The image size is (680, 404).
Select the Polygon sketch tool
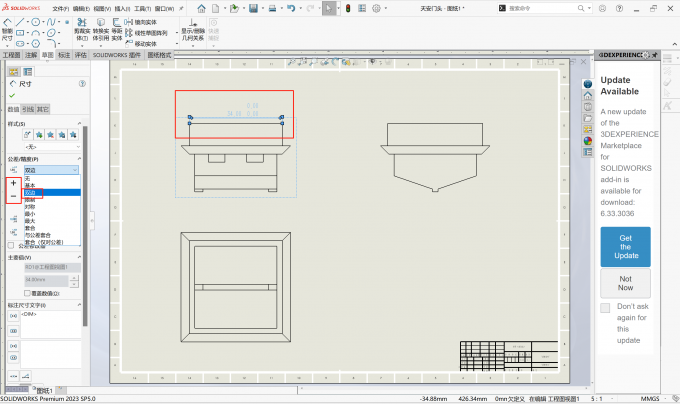[36, 43]
